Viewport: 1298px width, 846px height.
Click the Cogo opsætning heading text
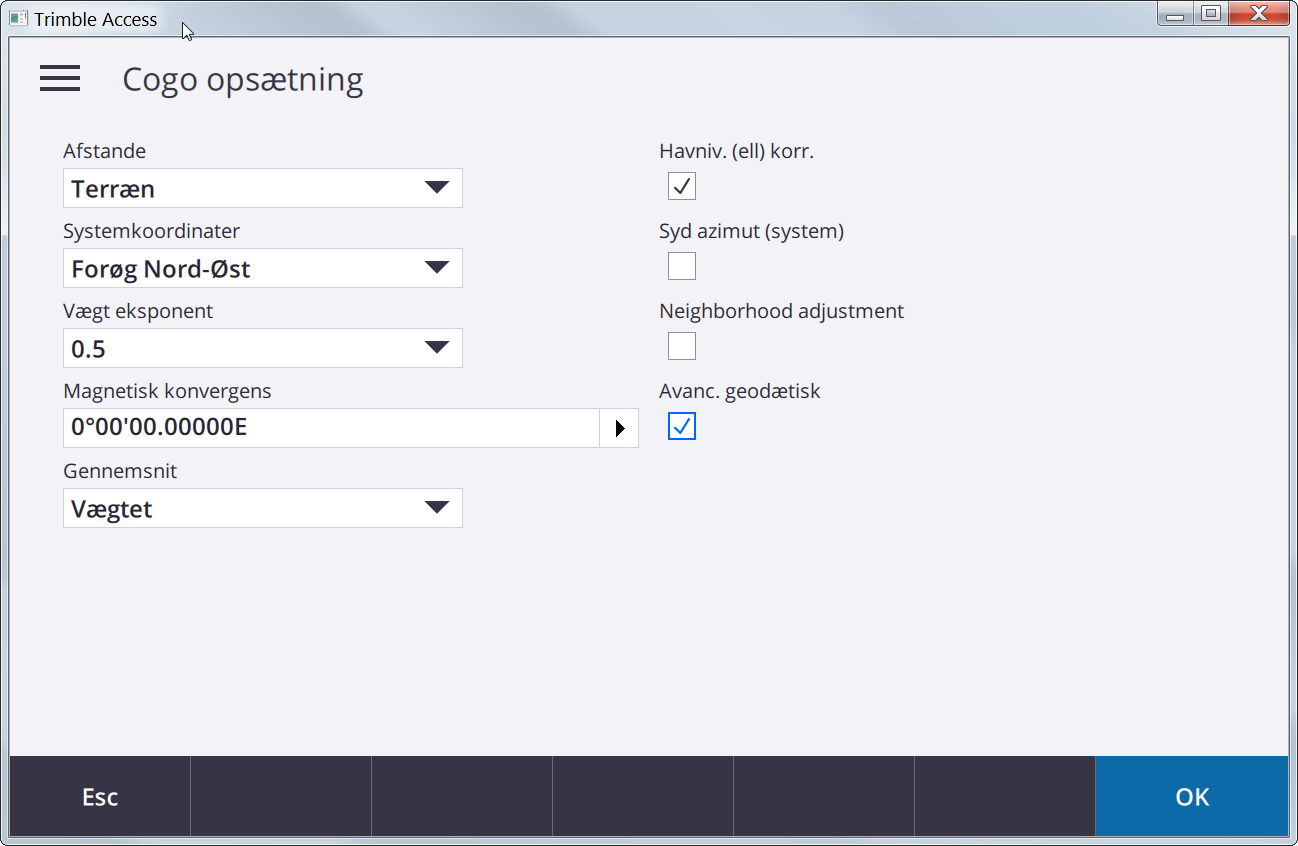pyautogui.click(x=243, y=79)
